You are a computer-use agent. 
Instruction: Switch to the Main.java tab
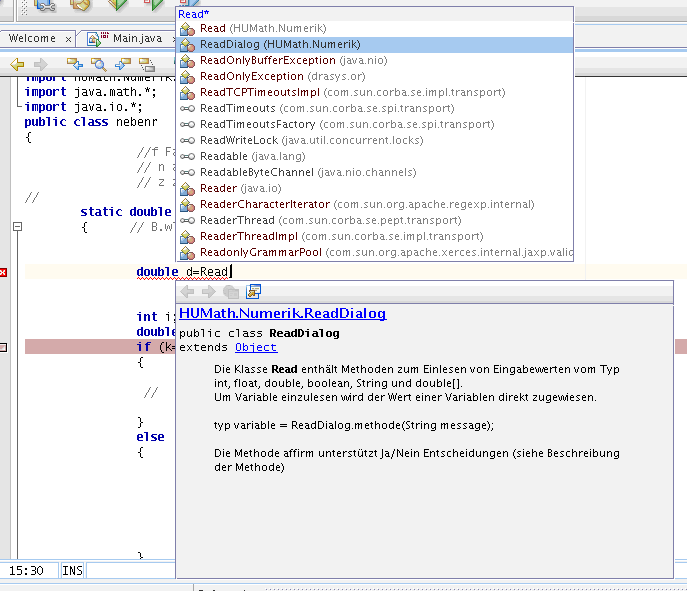click(136, 38)
